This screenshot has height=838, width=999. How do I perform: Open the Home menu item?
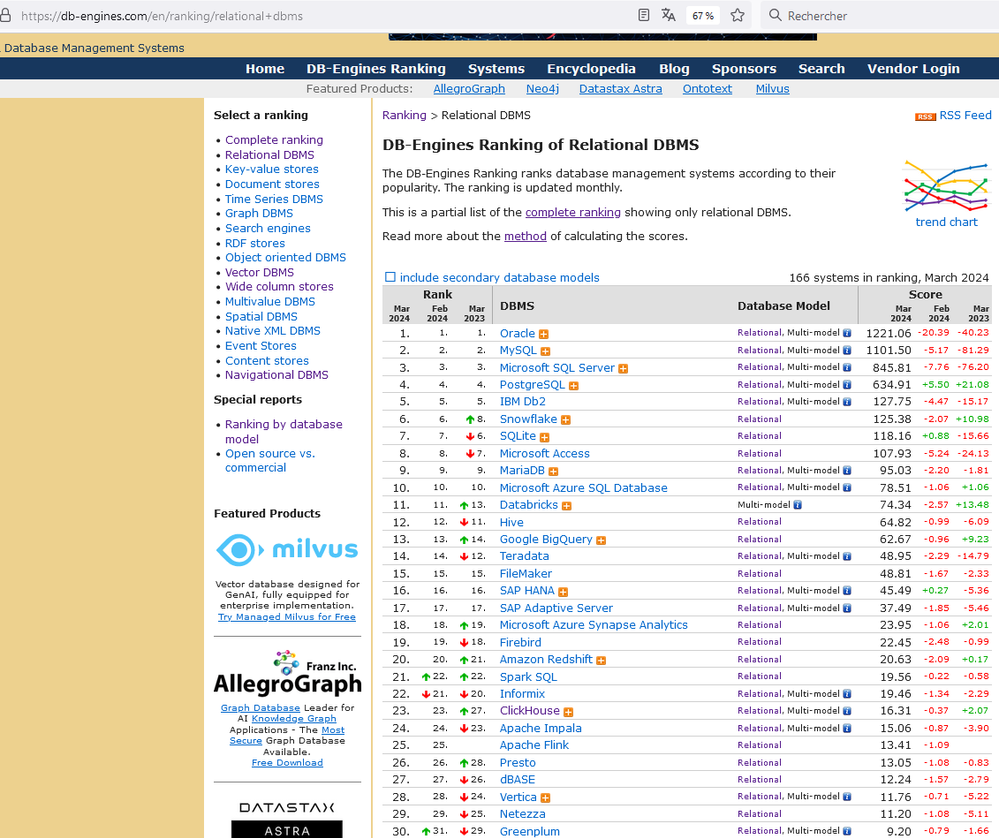[x=265, y=69]
